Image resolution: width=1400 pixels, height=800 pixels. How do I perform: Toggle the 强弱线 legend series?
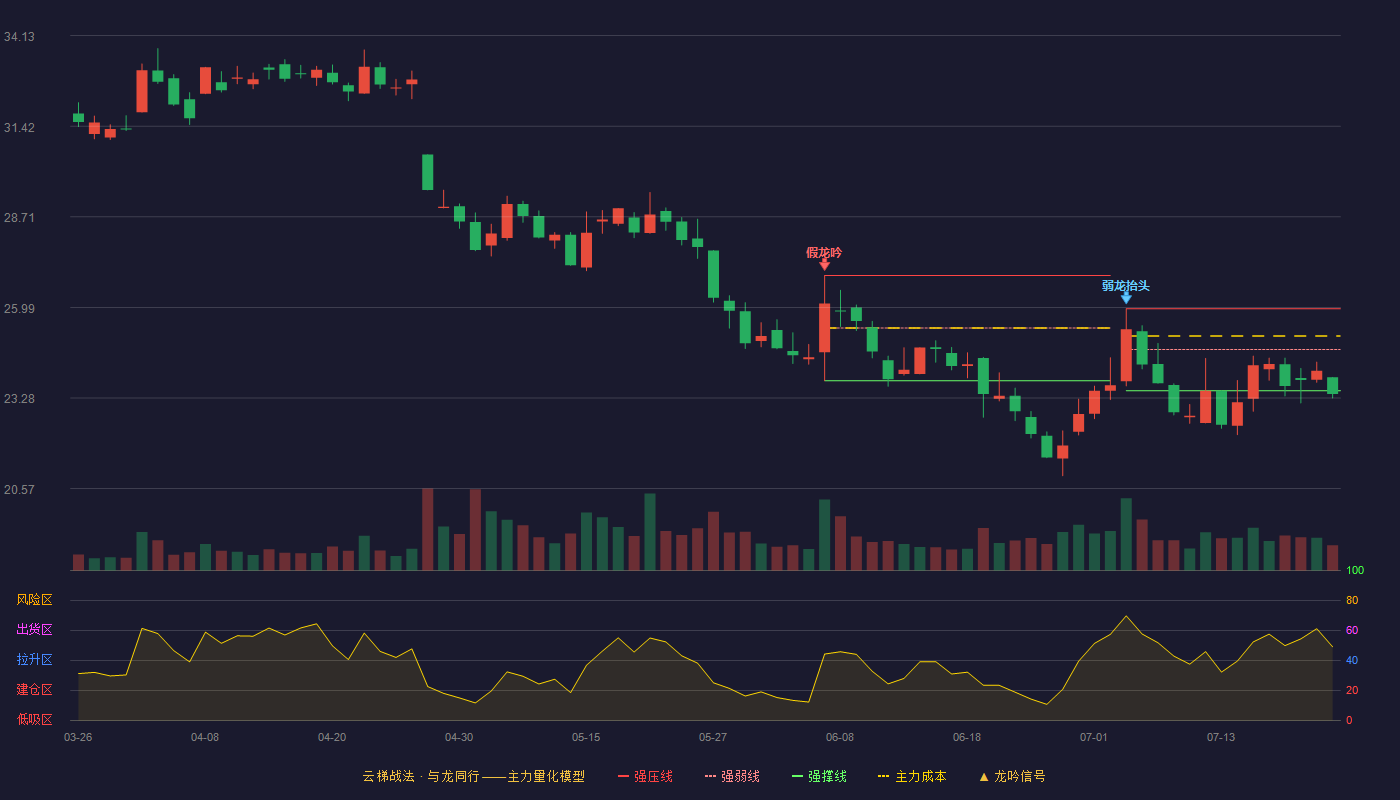[732, 777]
